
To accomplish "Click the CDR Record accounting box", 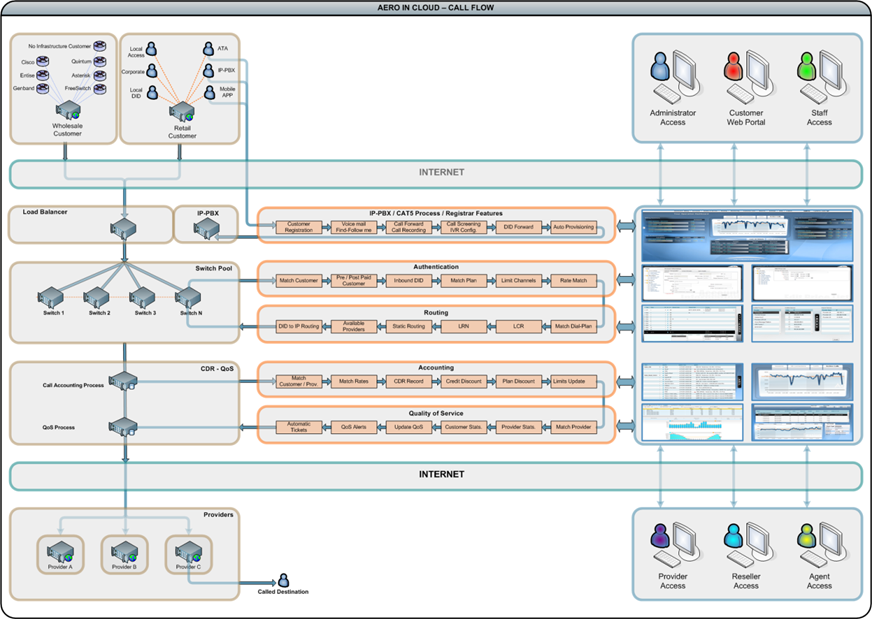I will (409, 381).
